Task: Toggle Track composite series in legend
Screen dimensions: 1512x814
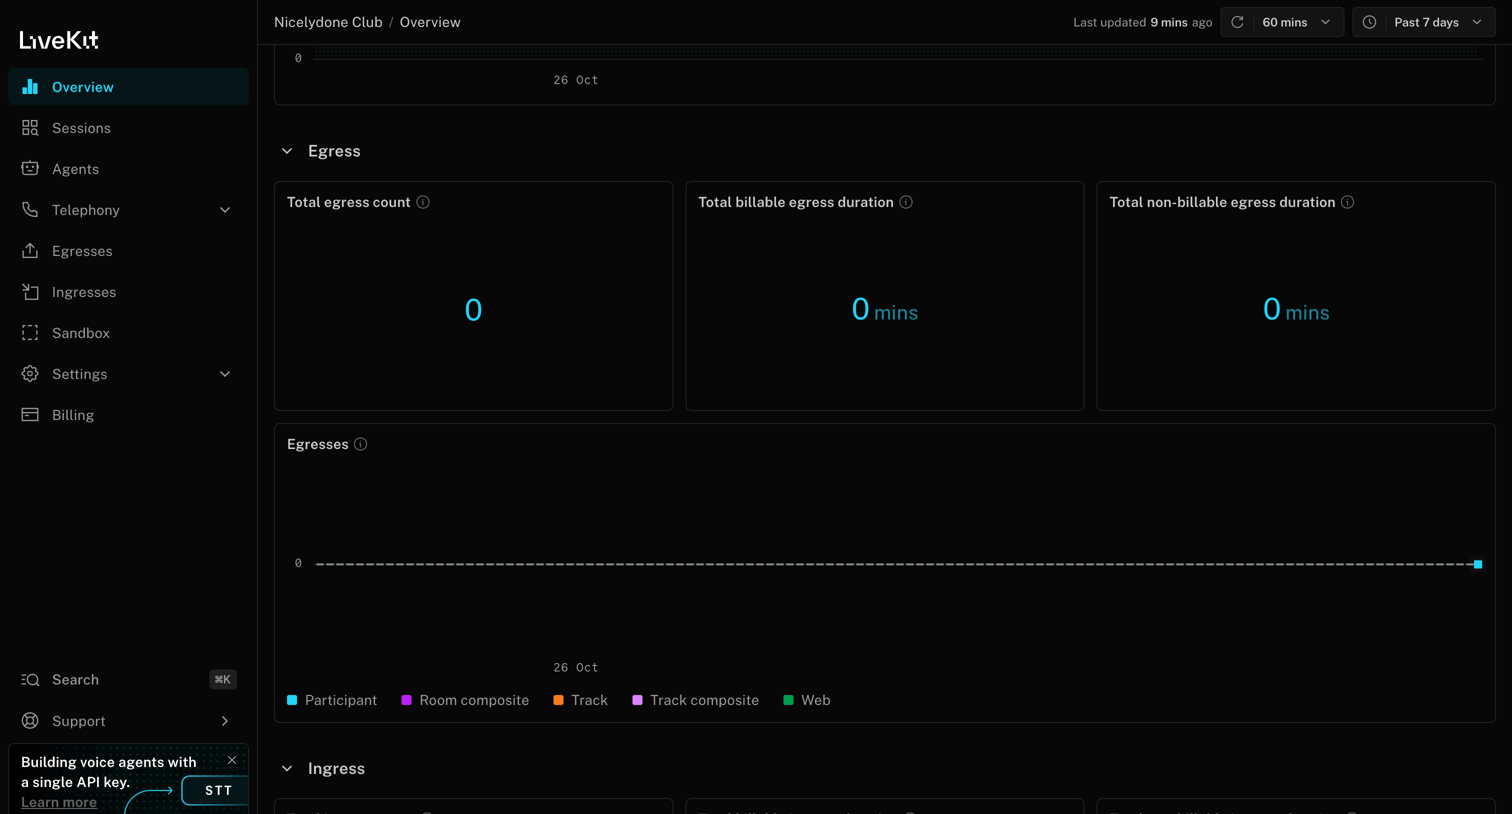Action: tap(695, 700)
